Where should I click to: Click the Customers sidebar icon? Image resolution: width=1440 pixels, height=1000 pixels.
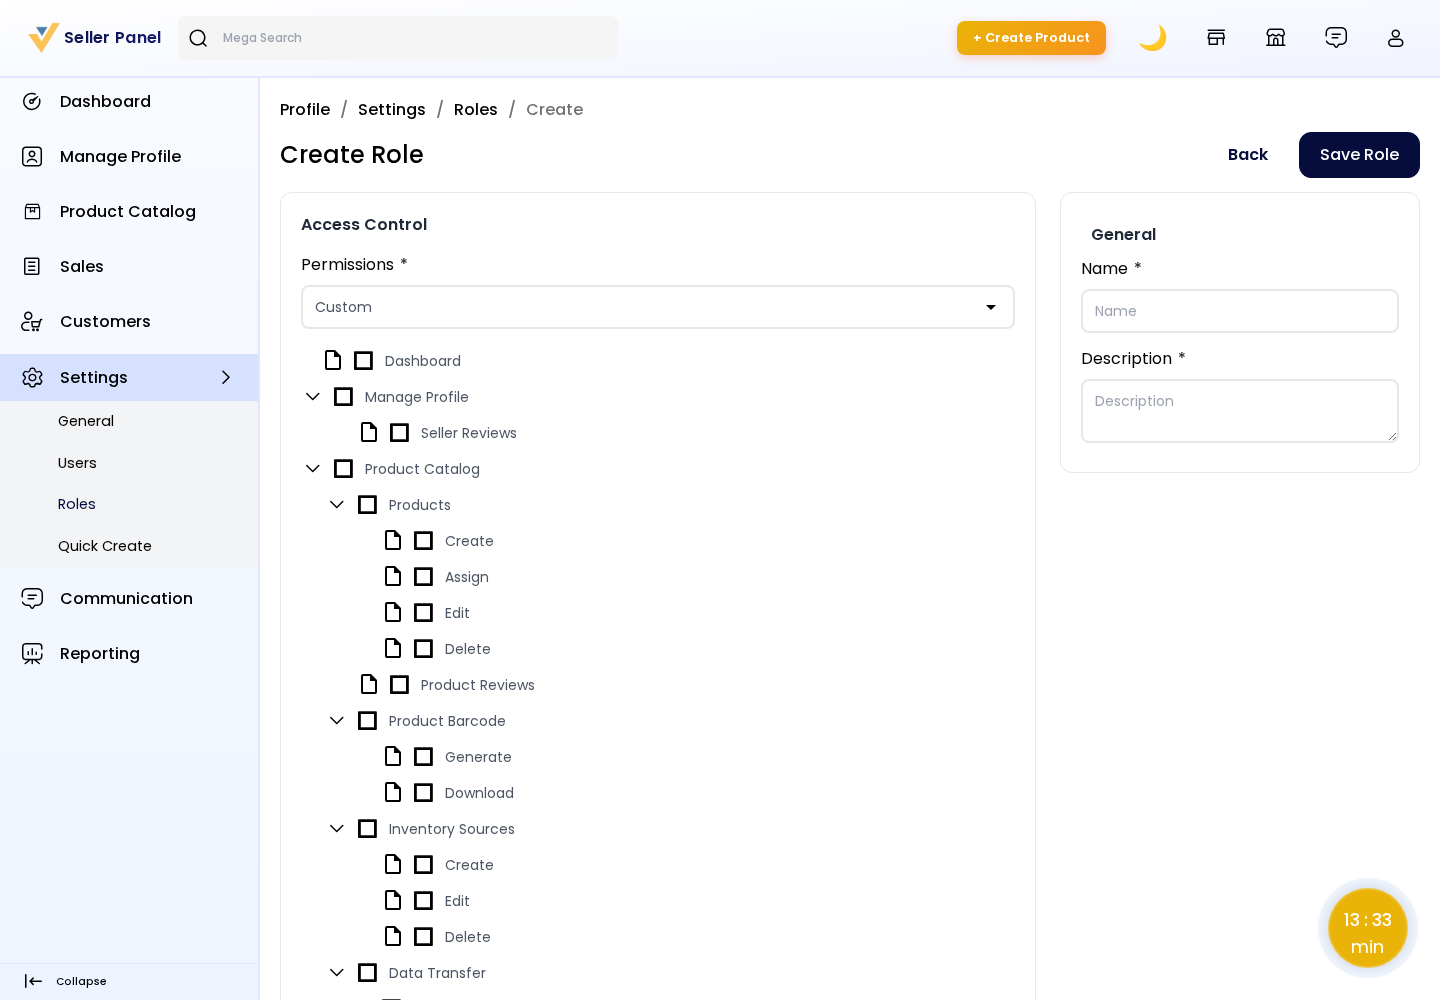pos(32,321)
